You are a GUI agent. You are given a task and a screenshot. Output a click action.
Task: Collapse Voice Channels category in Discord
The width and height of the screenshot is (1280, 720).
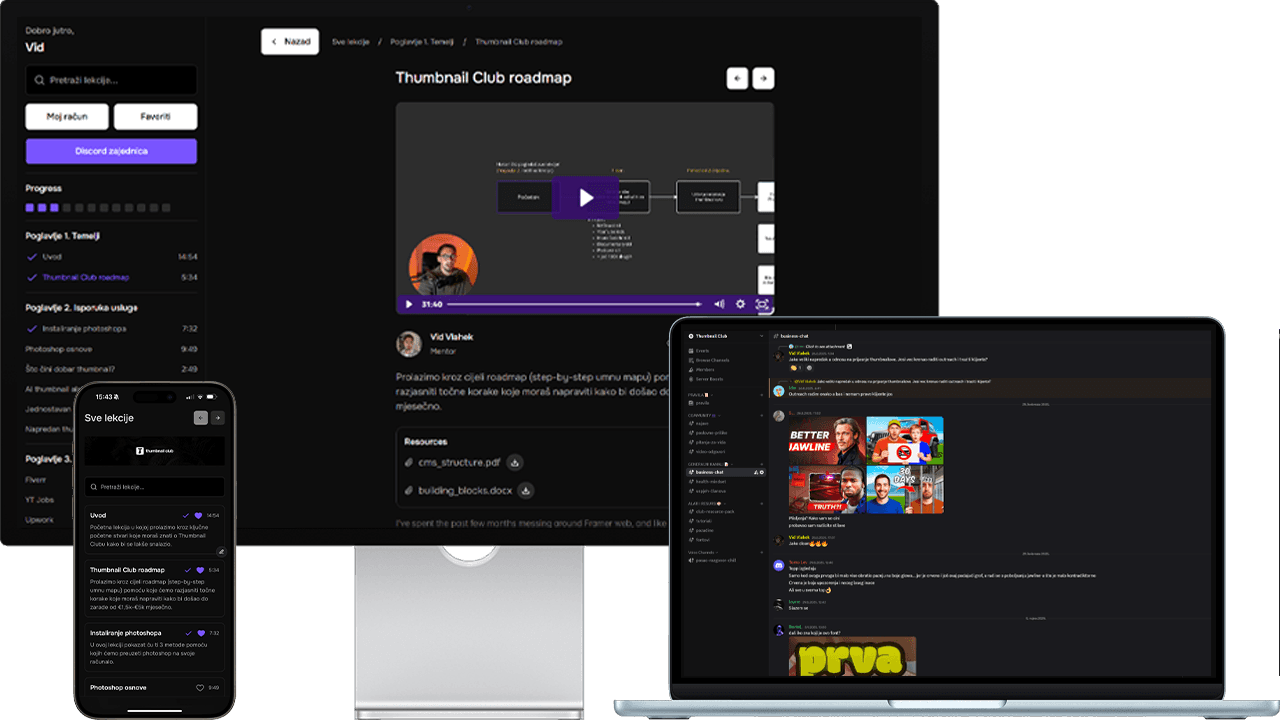[701, 552]
